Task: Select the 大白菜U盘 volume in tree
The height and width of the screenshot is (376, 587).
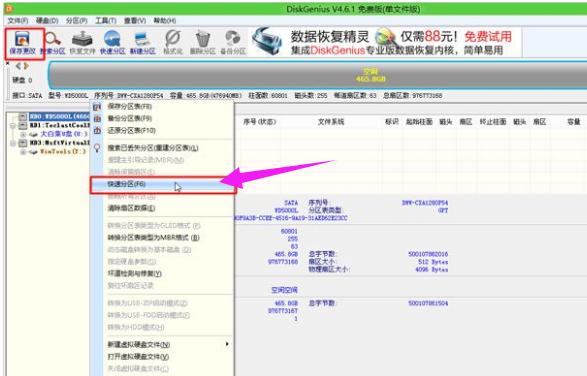Action: point(63,134)
